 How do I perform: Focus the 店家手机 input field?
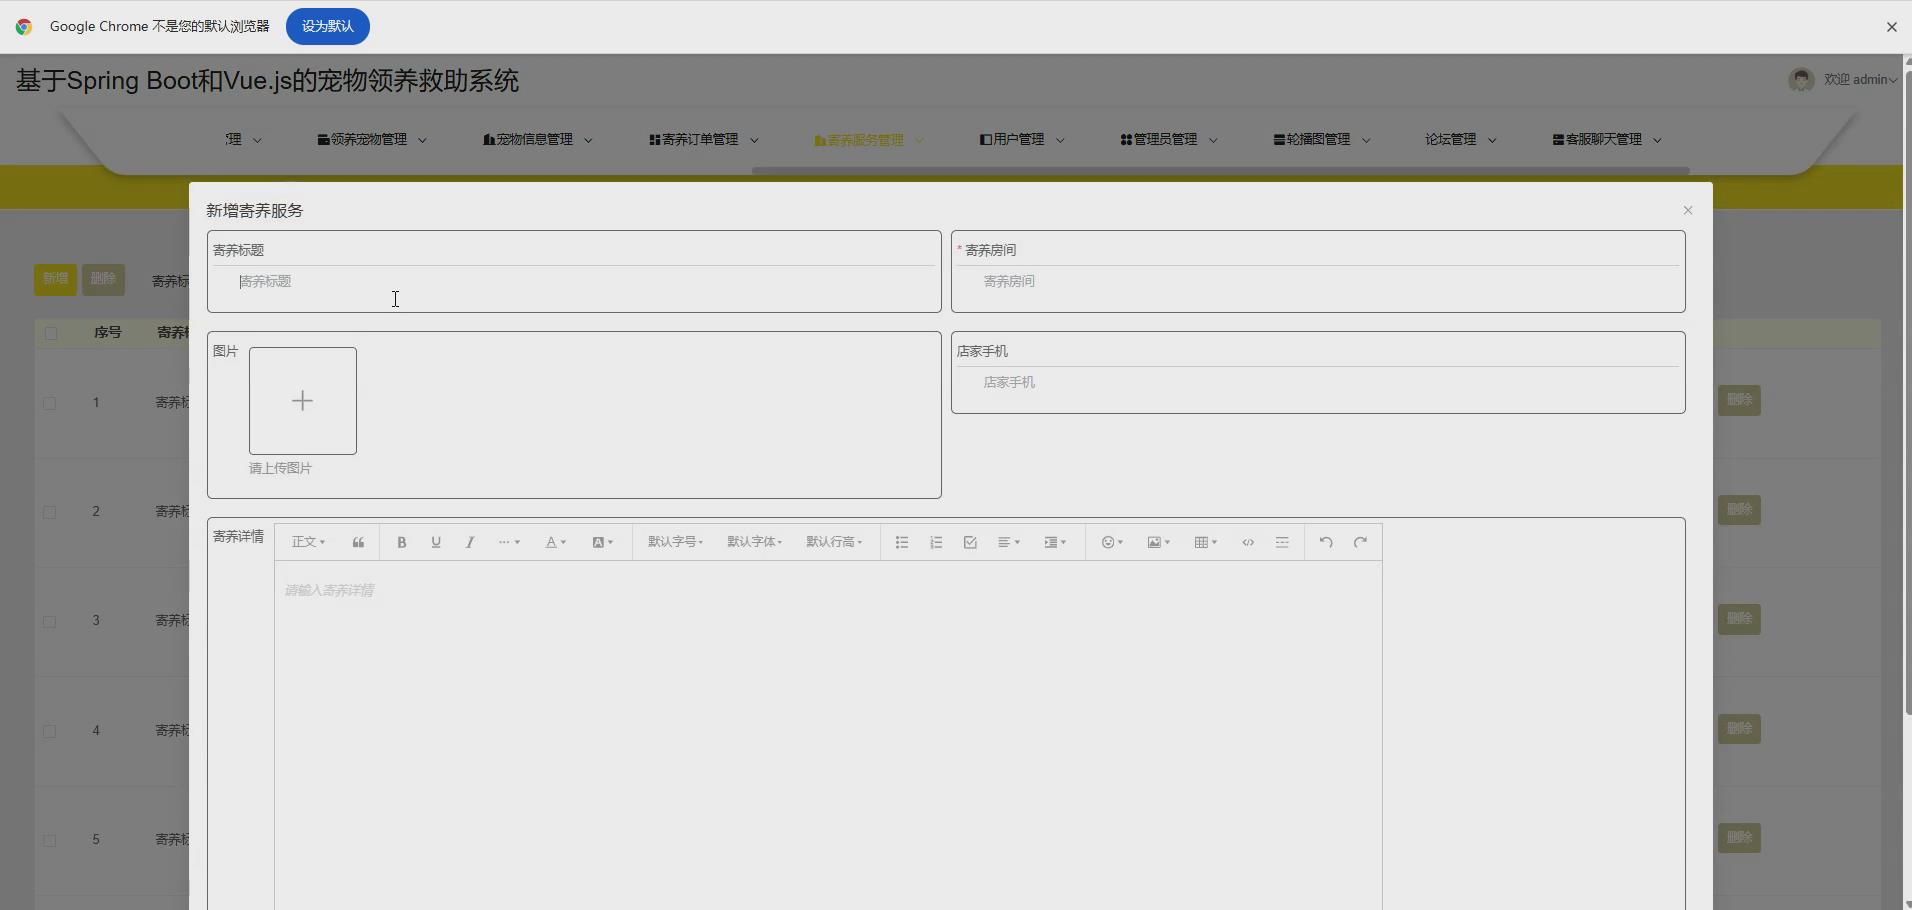[1318, 383]
